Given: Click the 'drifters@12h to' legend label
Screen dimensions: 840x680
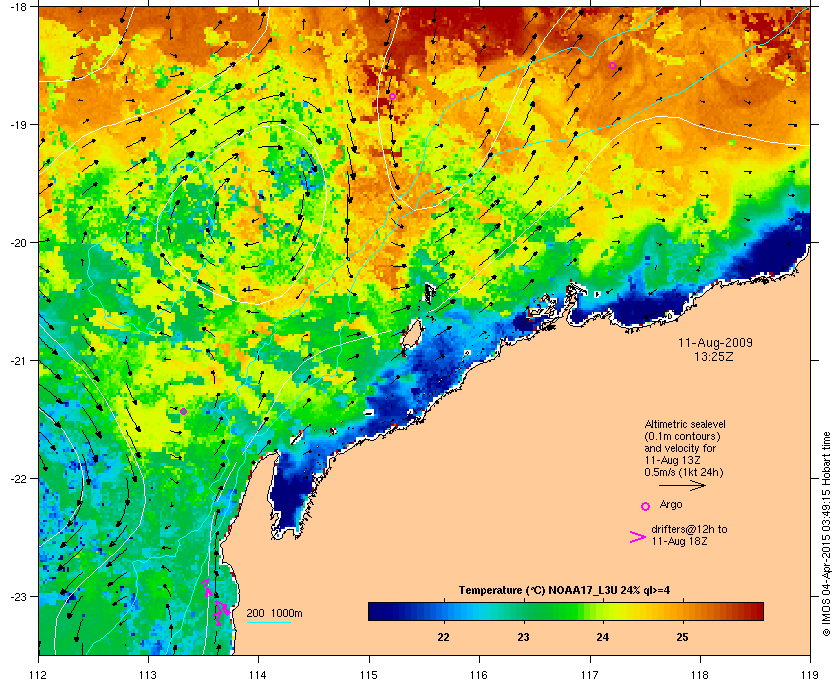Looking at the screenshot, I should point(689,529).
